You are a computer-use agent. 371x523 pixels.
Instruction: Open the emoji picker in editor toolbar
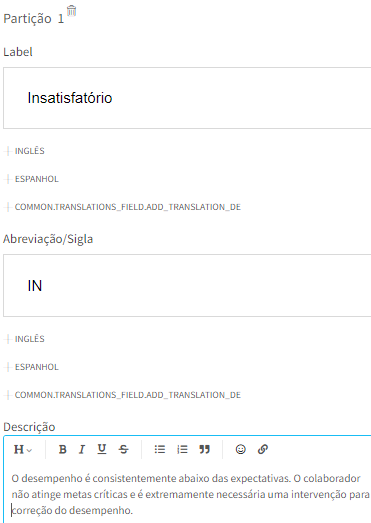[x=241, y=449]
